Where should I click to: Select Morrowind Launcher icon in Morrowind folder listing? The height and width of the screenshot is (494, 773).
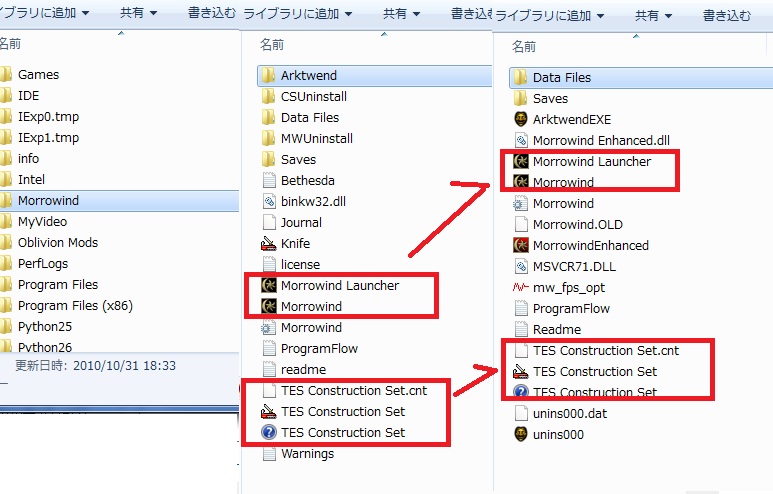point(269,285)
